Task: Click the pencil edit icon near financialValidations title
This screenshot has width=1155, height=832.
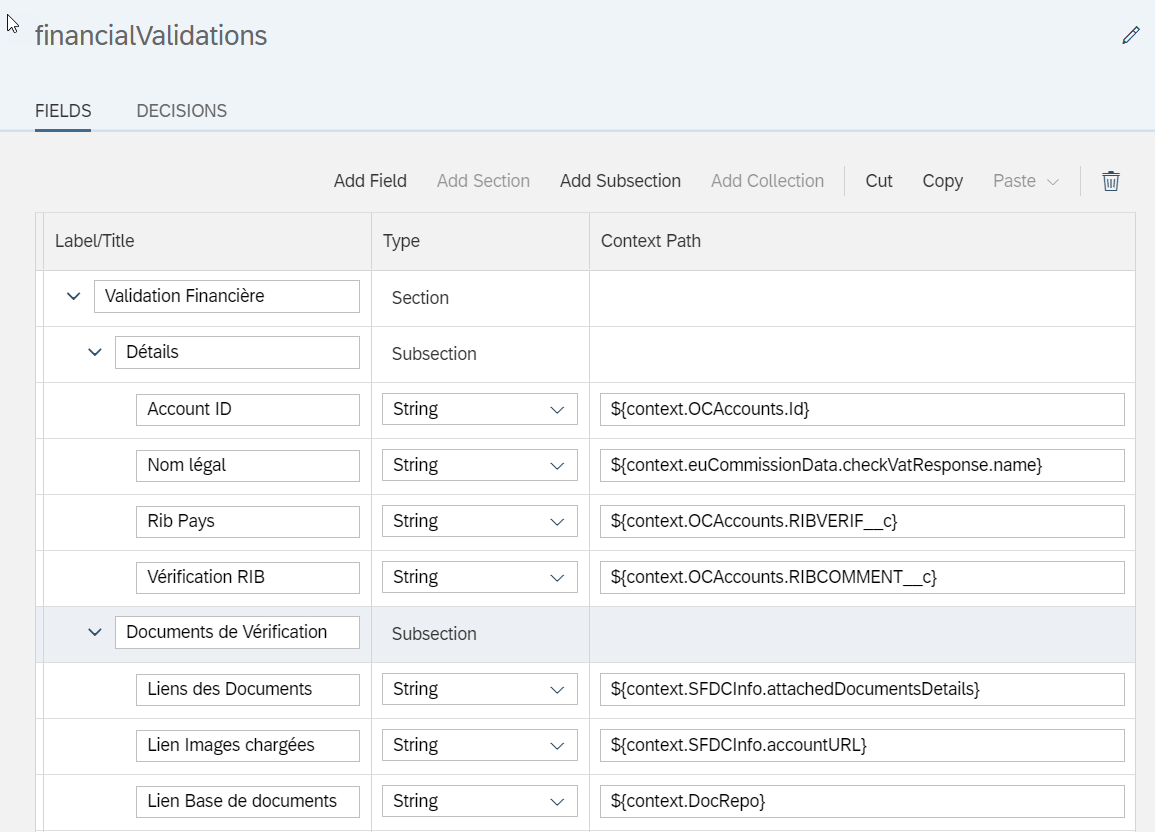Action: pos(1131,35)
